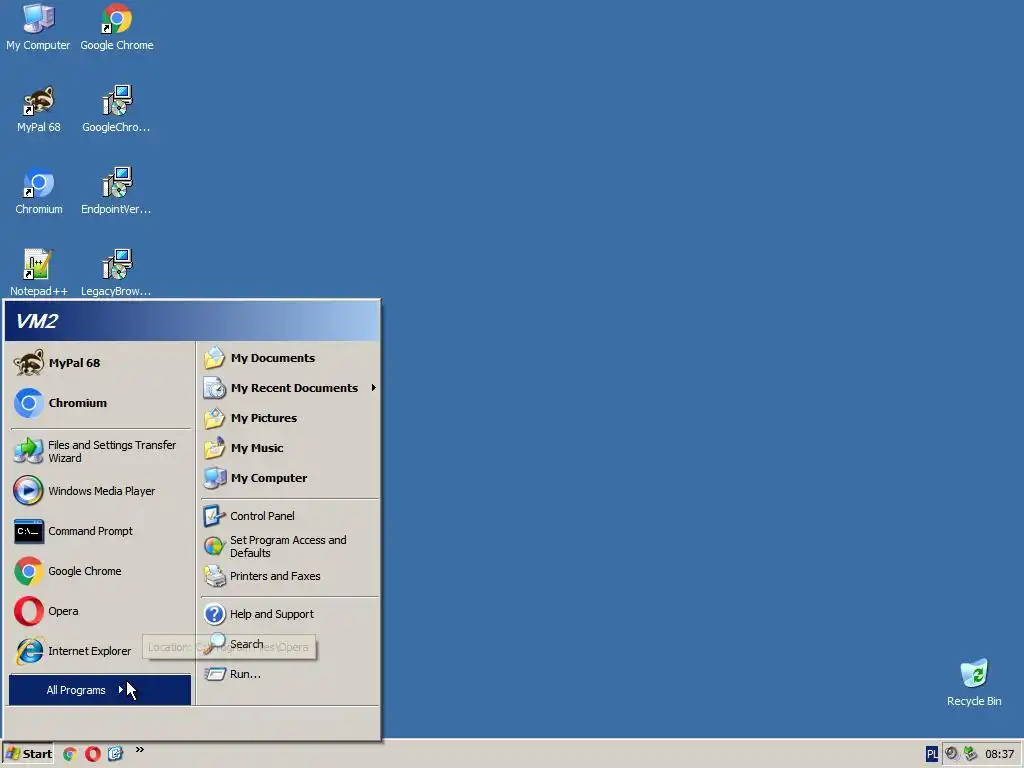The image size is (1024, 768).
Task: Select Notepad++ desktop shortcut
Action: (x=39, y=274)
